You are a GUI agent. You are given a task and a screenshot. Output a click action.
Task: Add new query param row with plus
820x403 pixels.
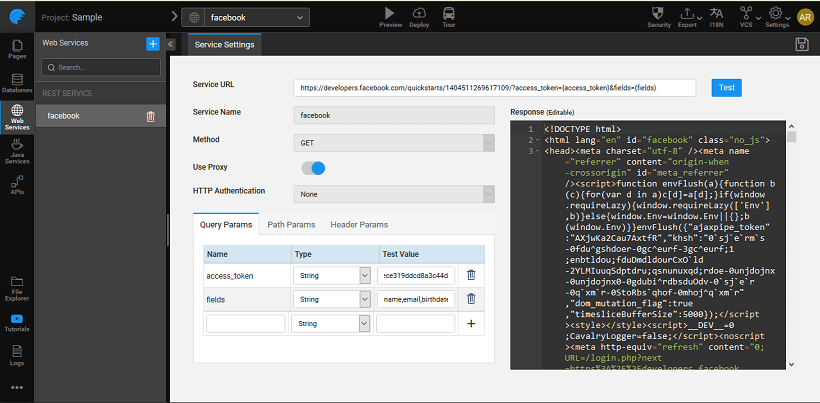click(471, 324)
